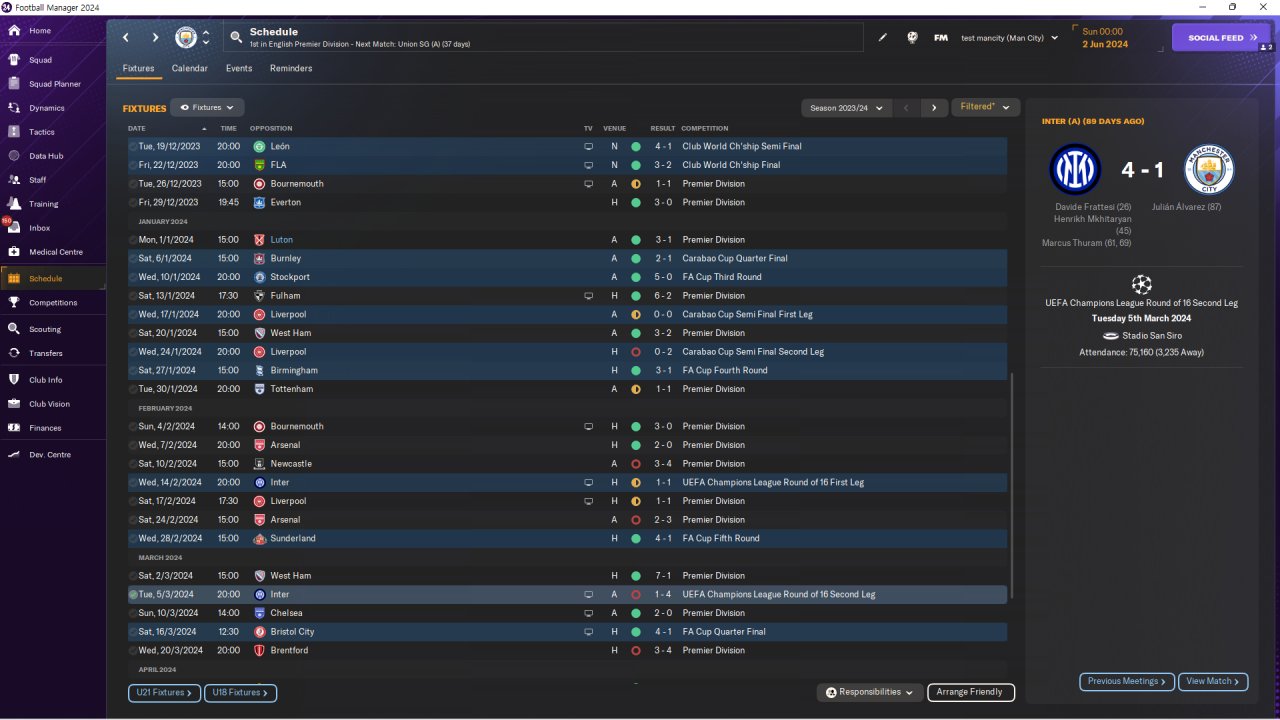This screenshot has width=1280, height=720.
Task: Click the Everton team name in fixtures
Action: point(286,203)
